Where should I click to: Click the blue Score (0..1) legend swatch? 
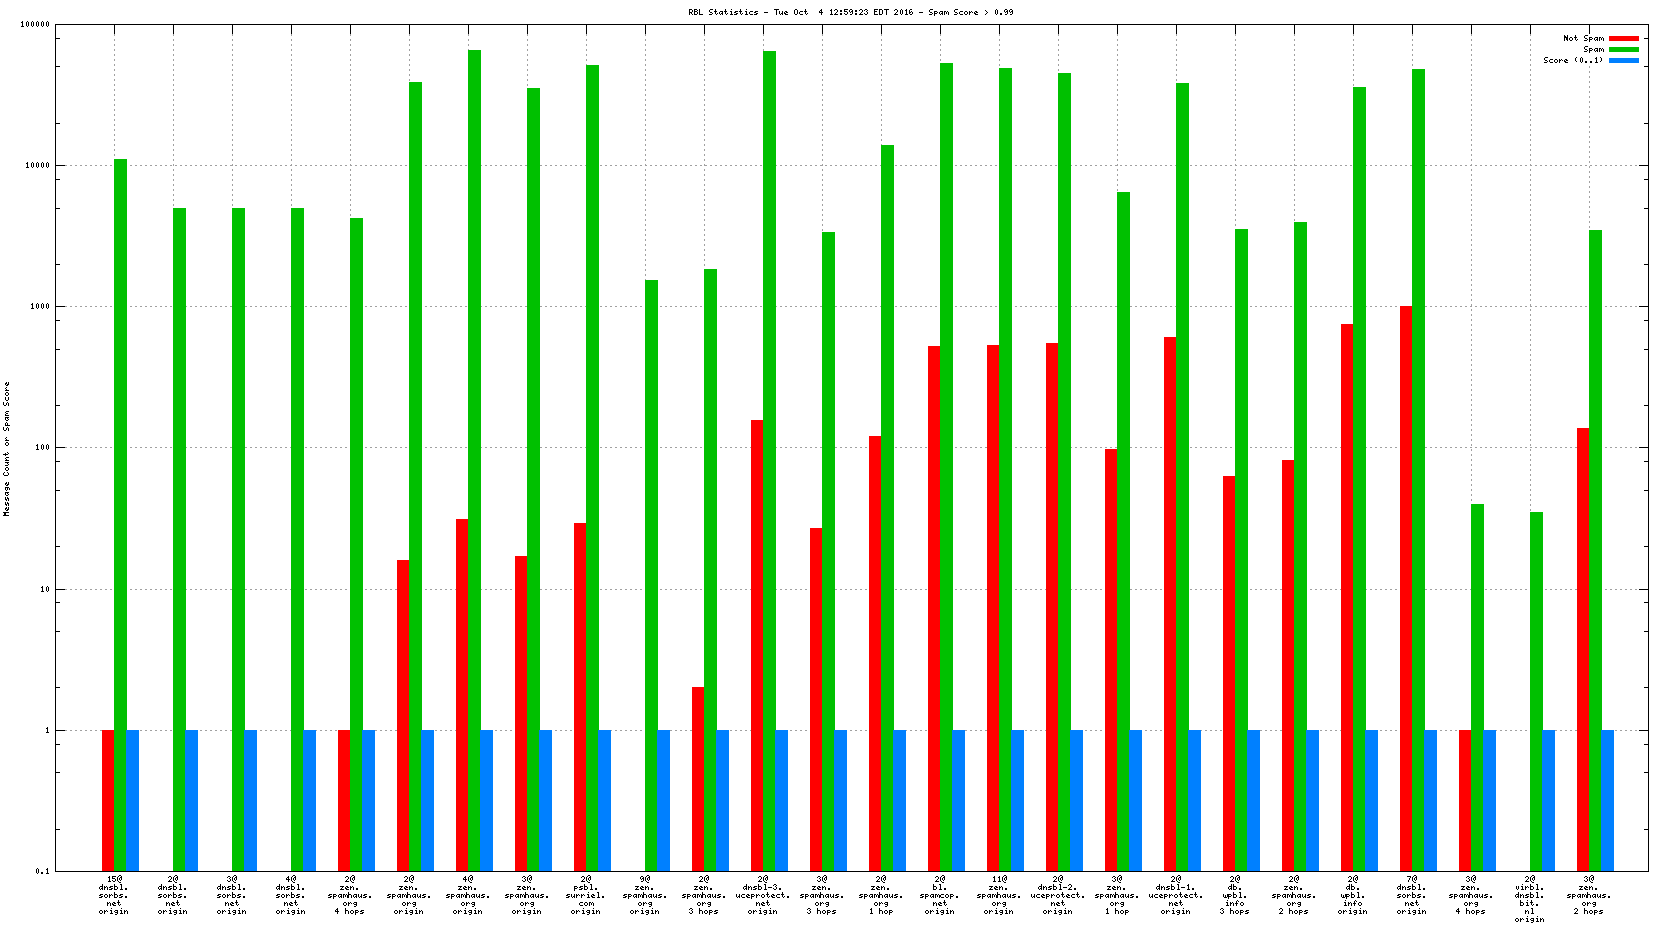coord(1623,61)
